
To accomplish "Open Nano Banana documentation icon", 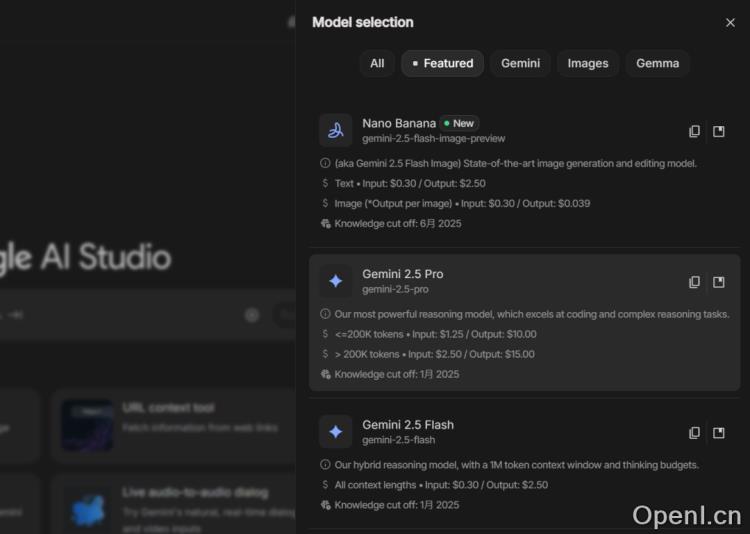I will coord(718,131).
